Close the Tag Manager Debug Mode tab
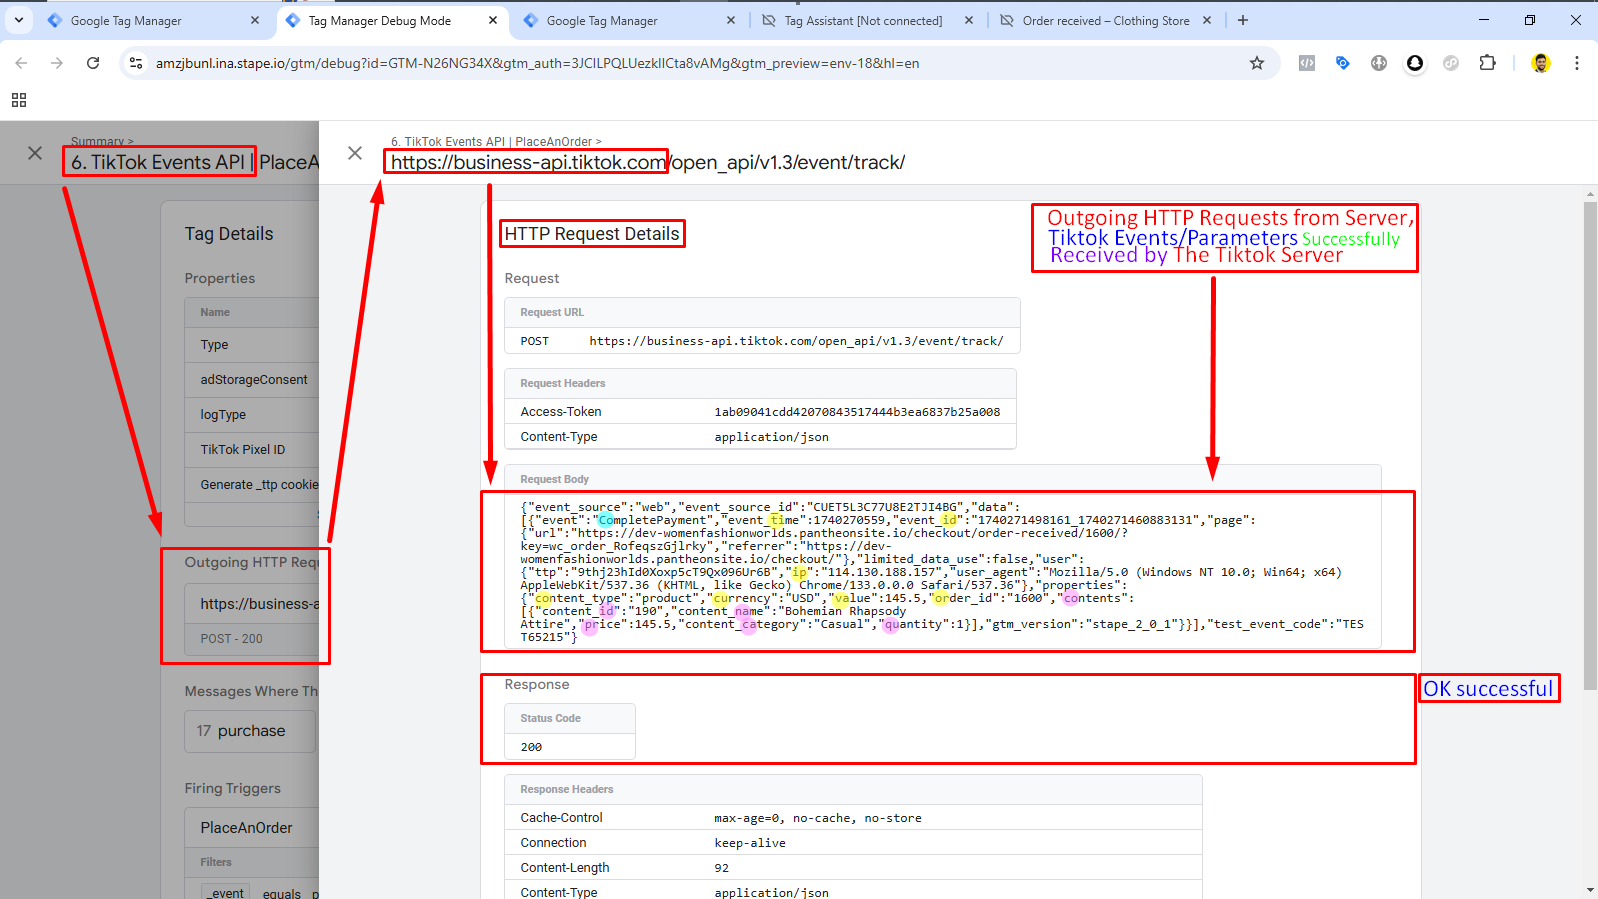 (493, 20)
